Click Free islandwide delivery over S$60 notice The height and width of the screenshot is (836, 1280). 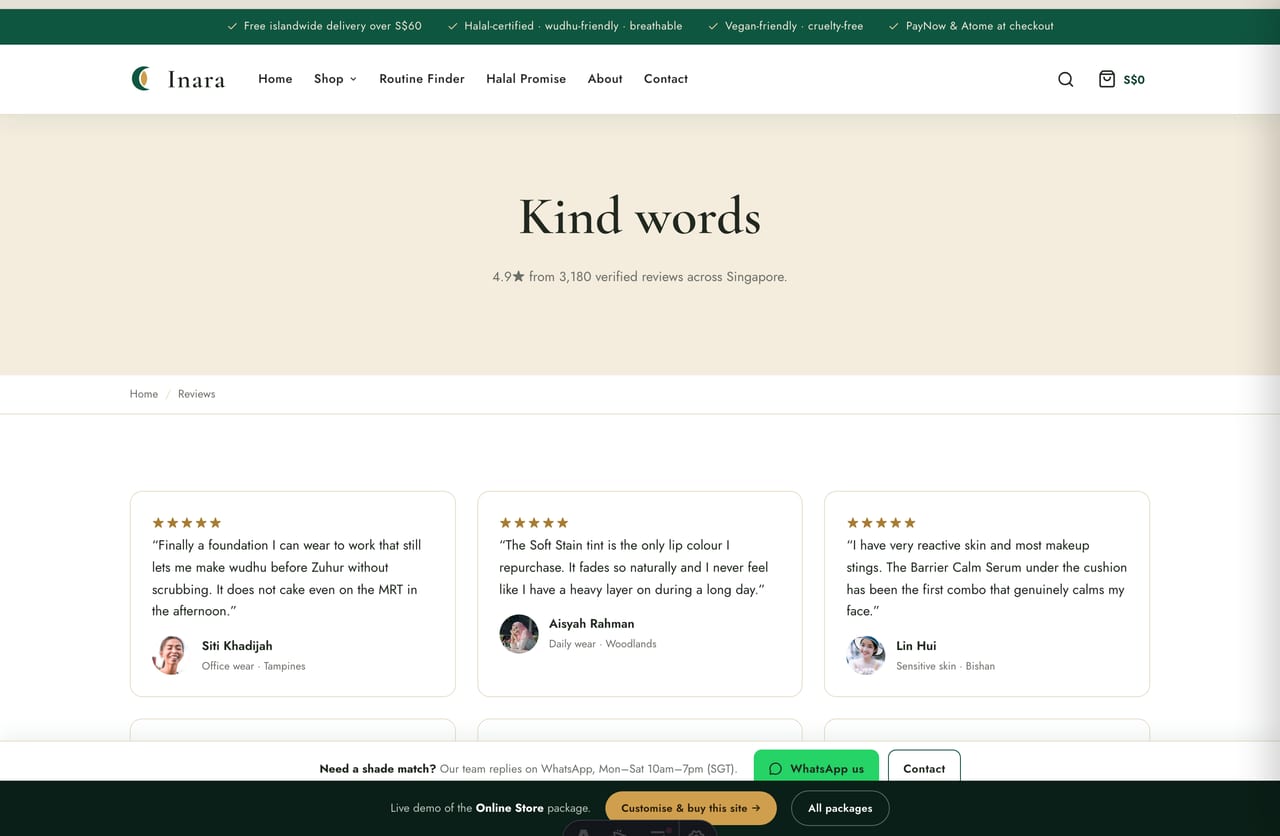(325, 26)
